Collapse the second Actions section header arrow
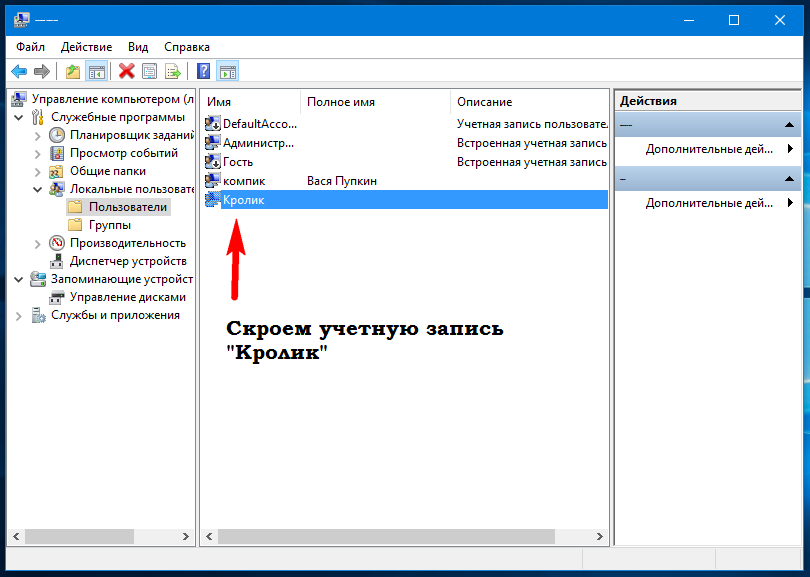 789,179
